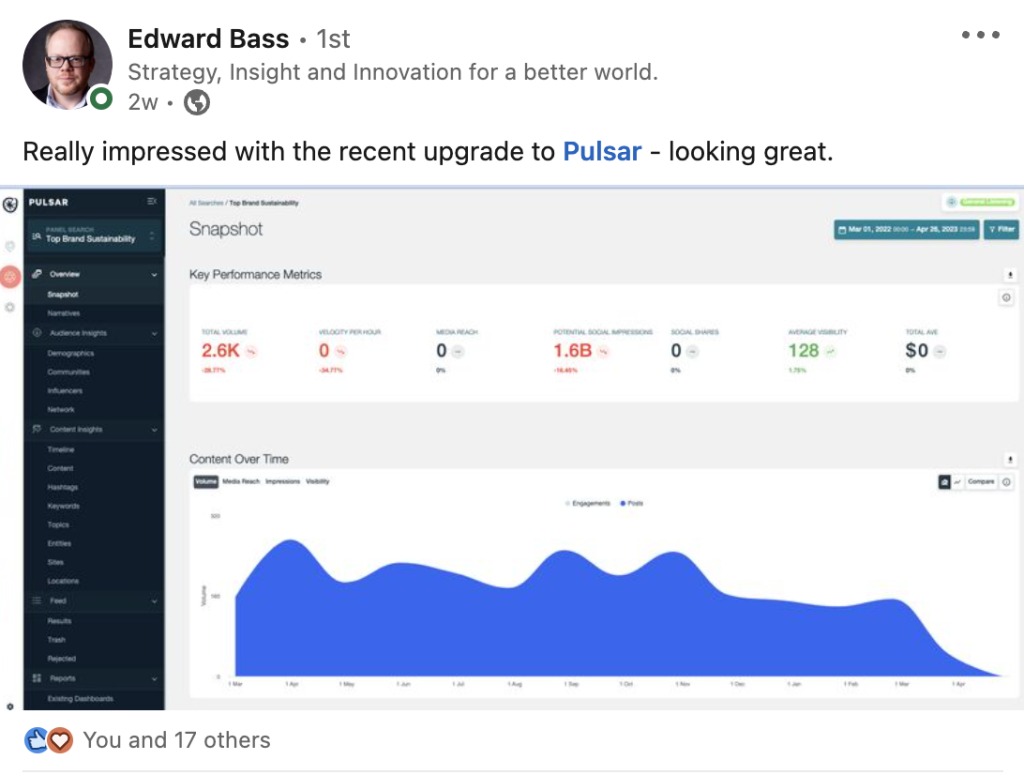The image size is (1024, 775).
Task: Click the Filter button
Action: click(x=1001, y=230)
